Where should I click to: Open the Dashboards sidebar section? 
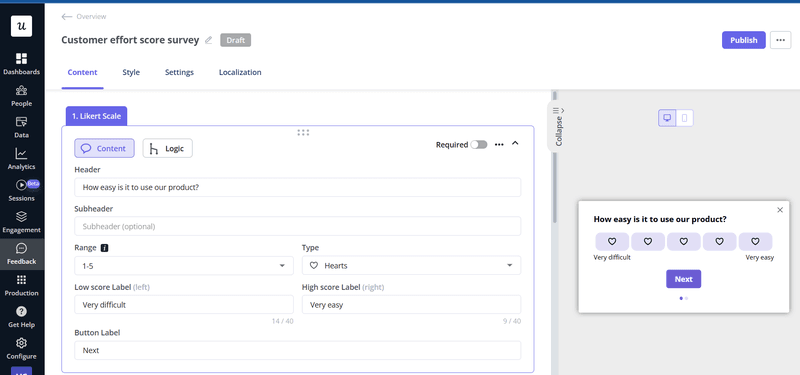(21, 64)
